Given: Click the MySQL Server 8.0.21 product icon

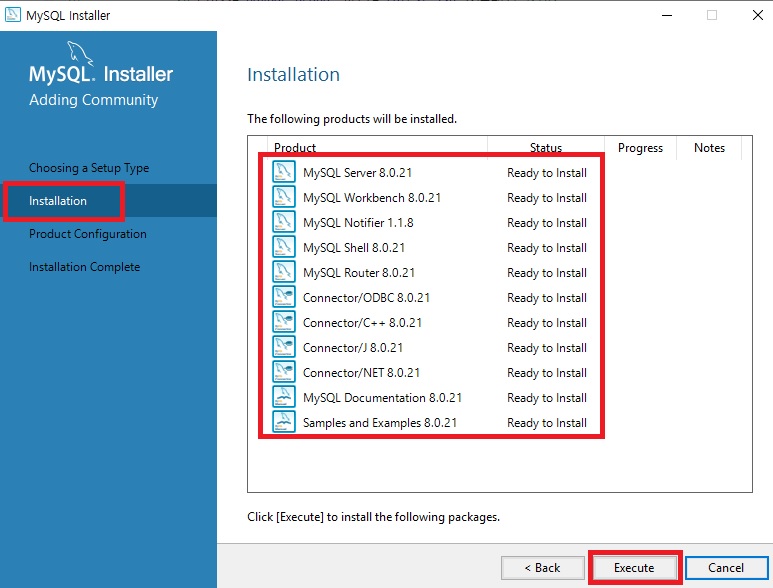Looking at the screenshot, I should point(284,172).
